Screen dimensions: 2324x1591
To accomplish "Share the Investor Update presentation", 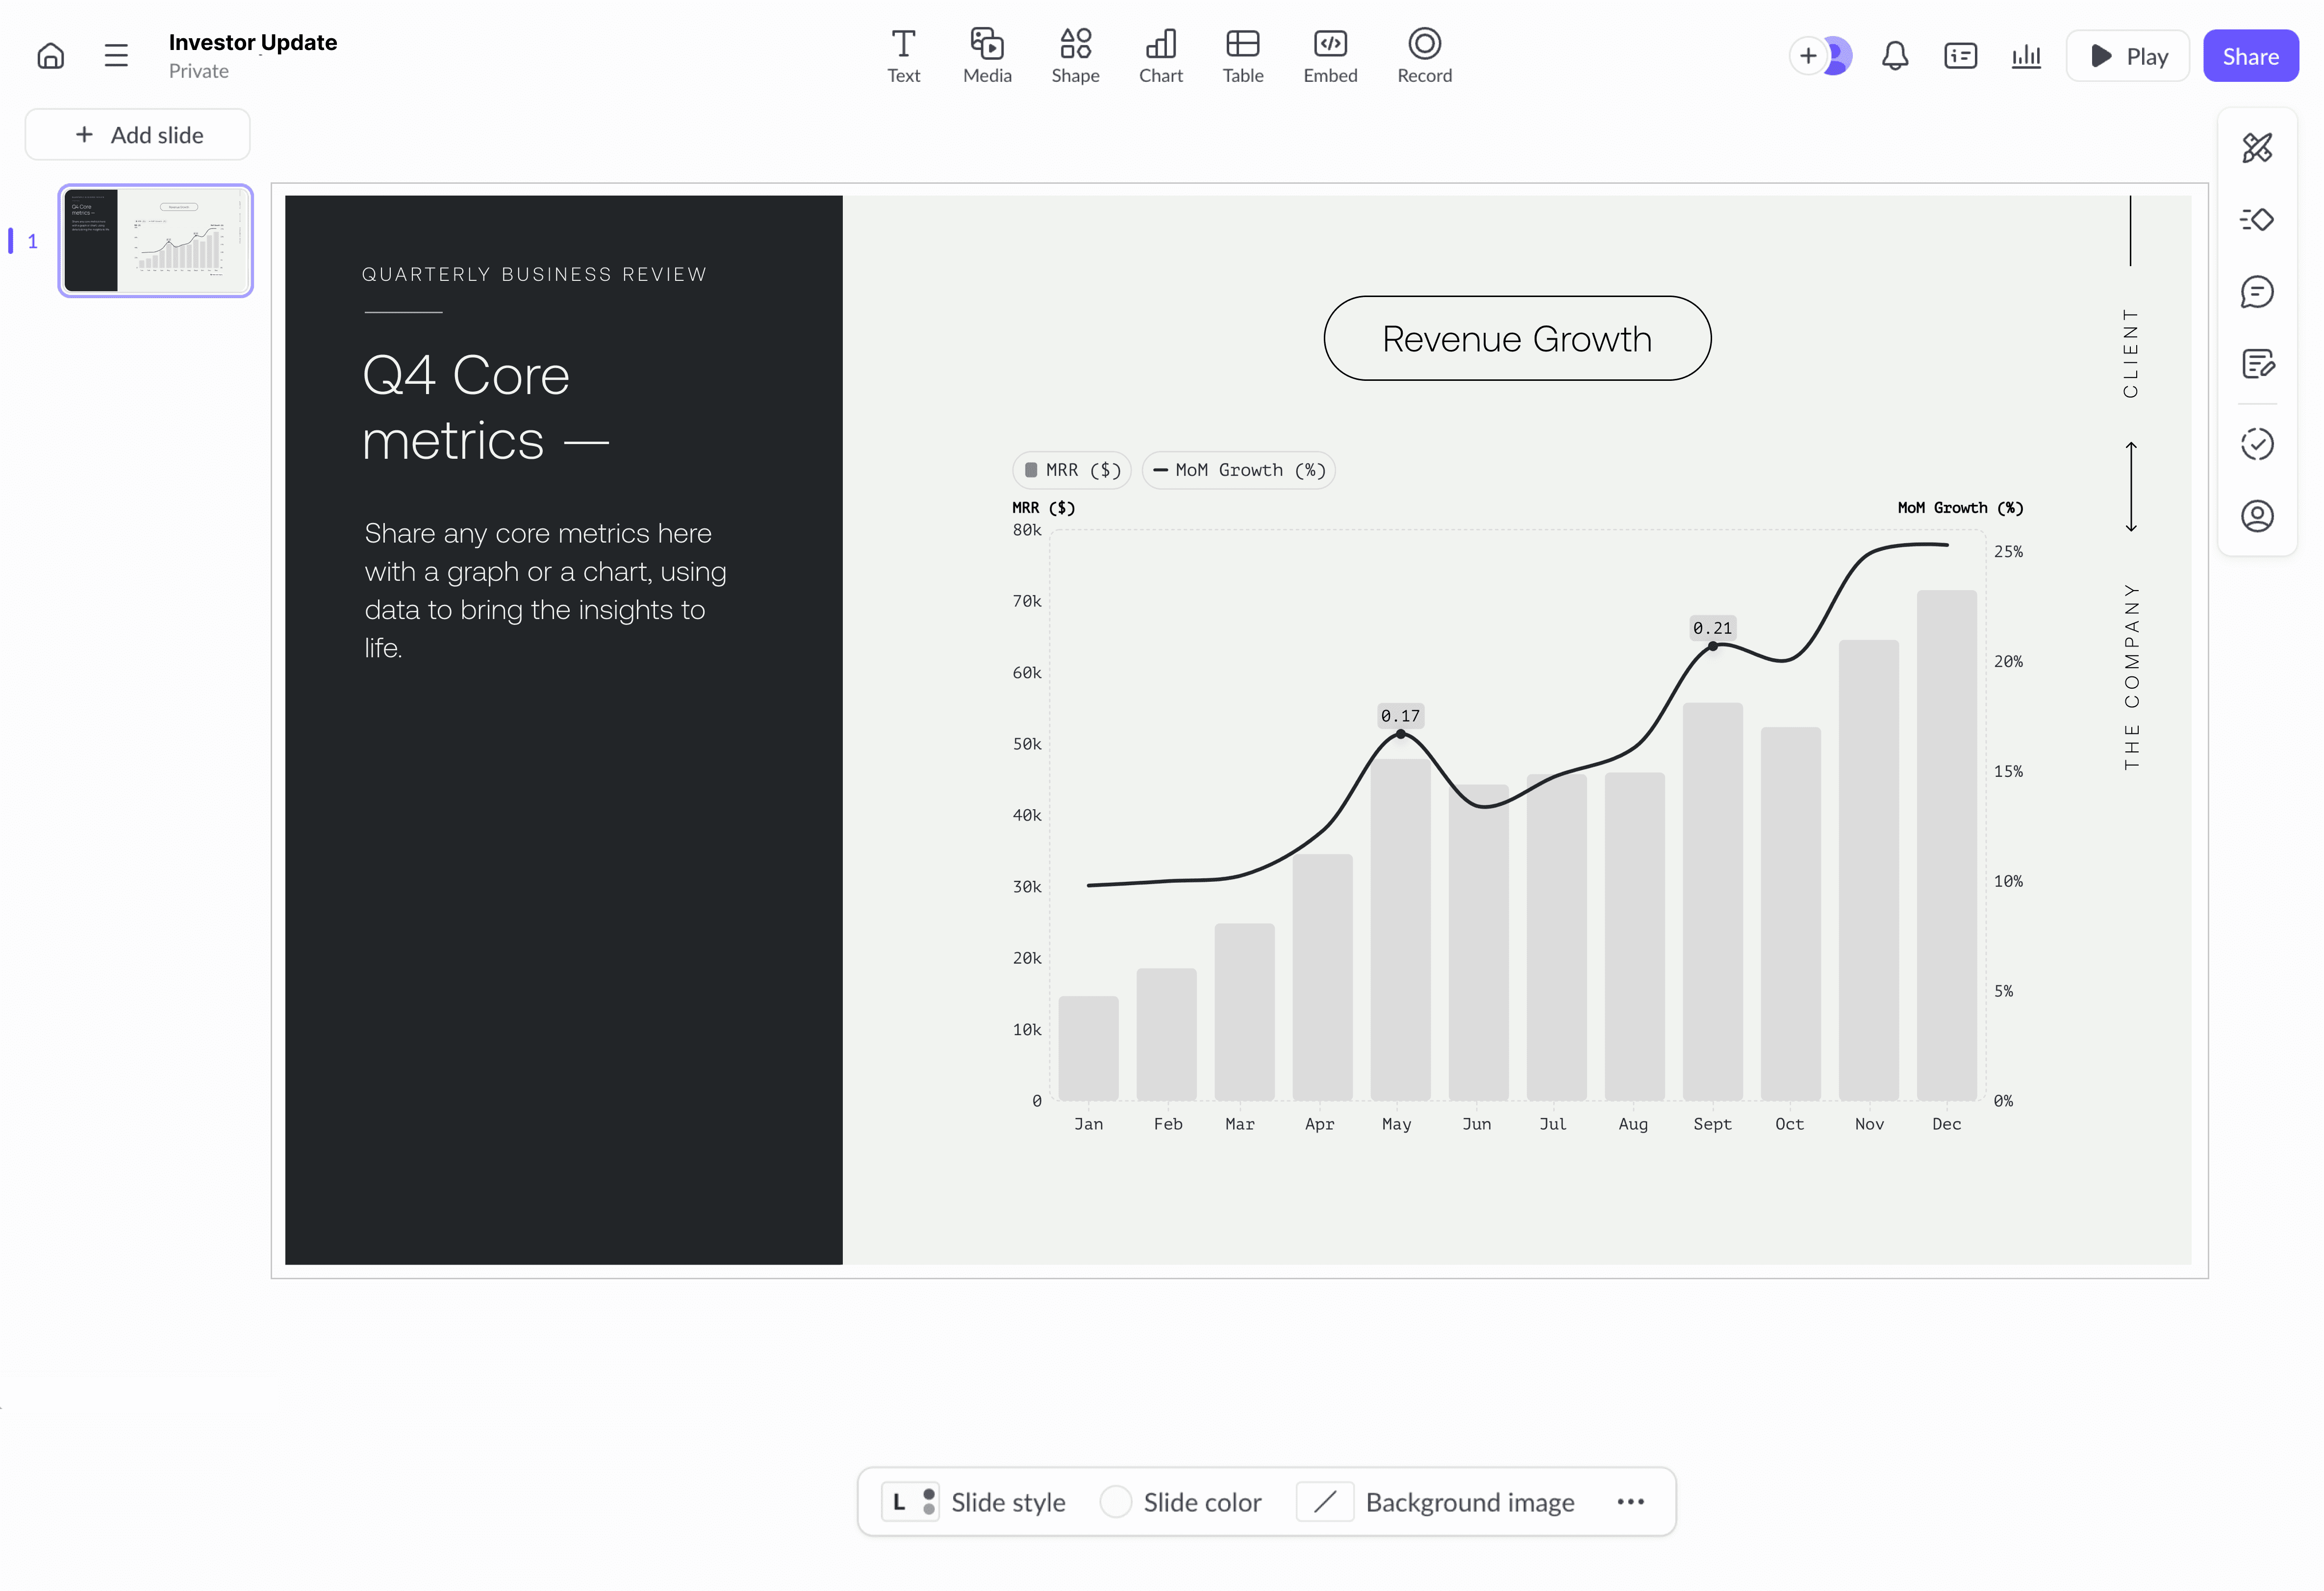I will pos(2250,55).
